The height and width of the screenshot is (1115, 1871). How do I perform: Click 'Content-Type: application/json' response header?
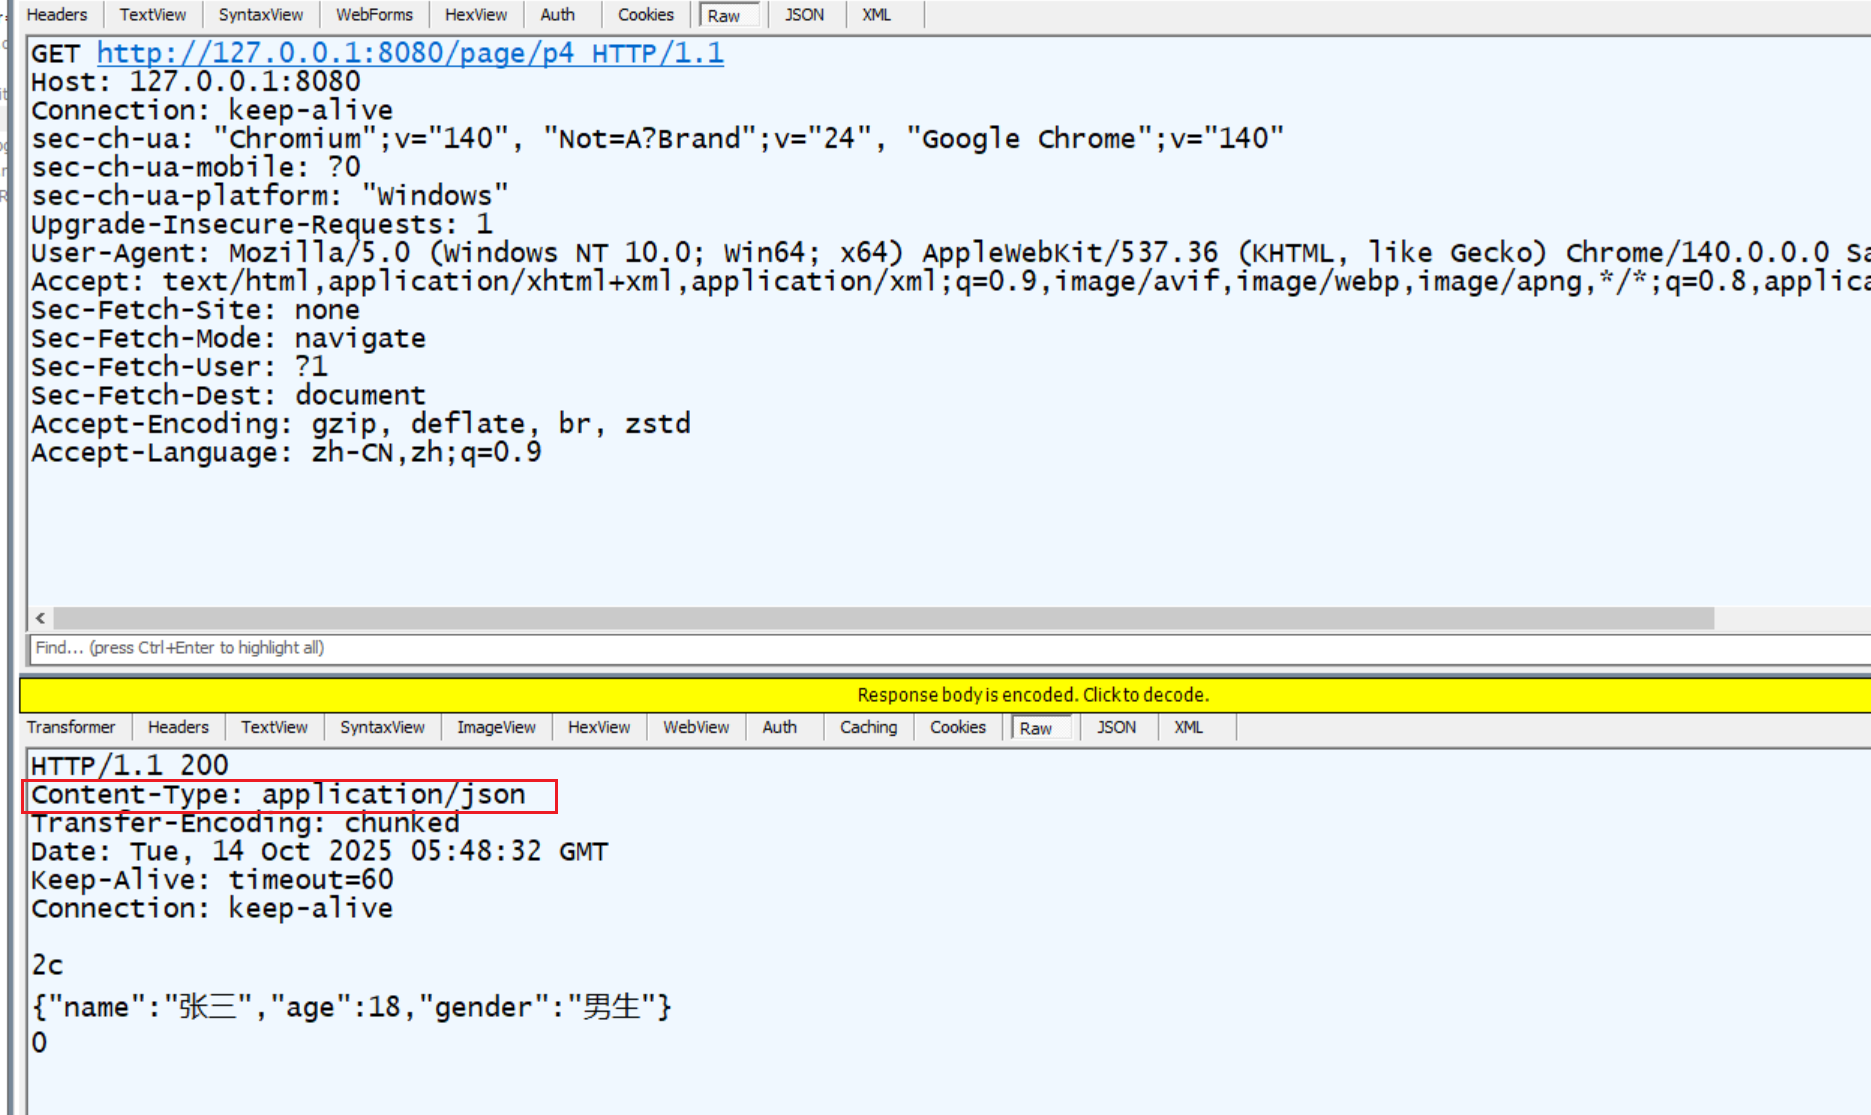pos(278,794)
